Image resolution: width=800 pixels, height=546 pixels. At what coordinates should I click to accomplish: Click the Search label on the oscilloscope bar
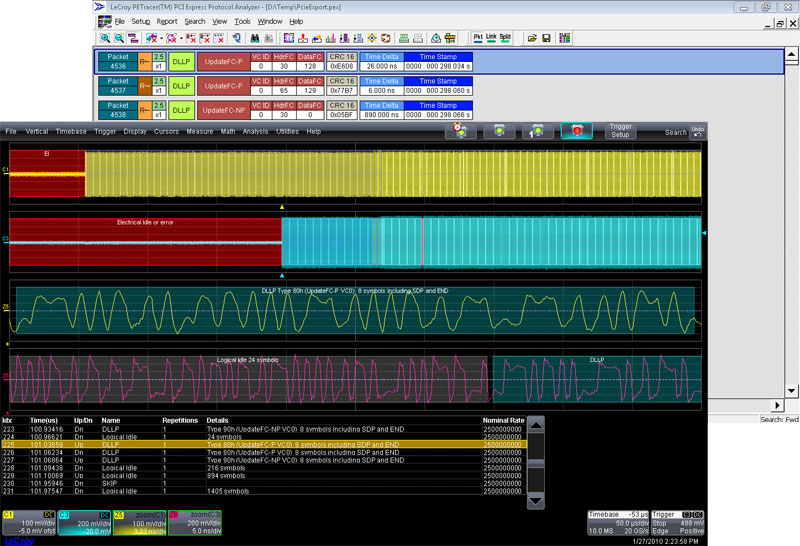pyautogui.click(x=676, y=132)
